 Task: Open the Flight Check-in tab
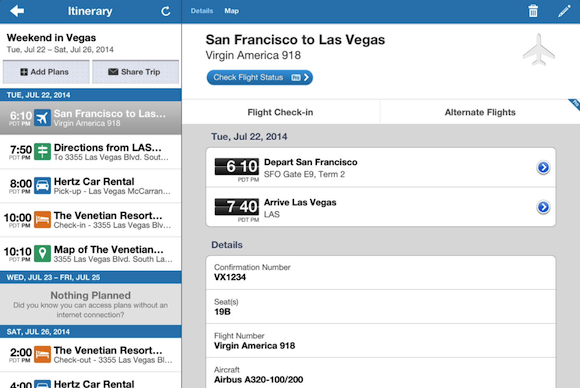pos(281,112)
